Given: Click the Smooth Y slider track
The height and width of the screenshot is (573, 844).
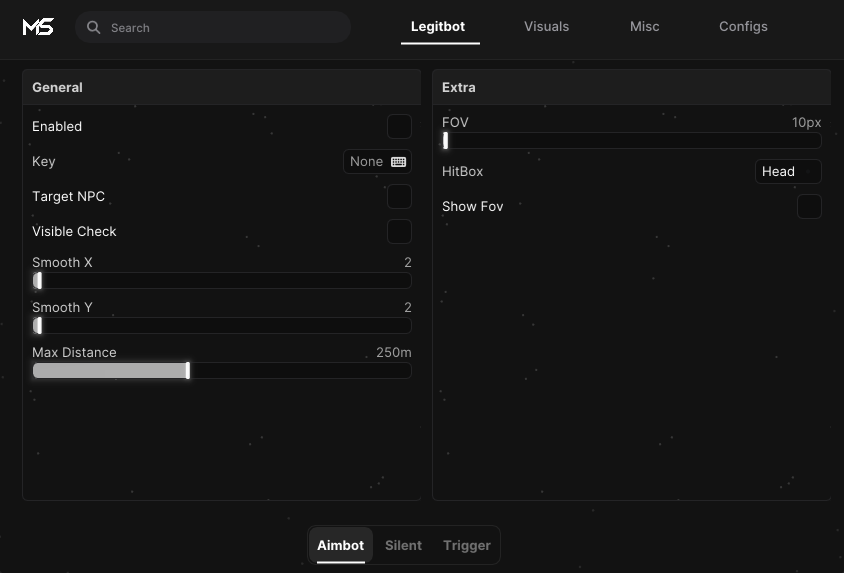Looking at the screenshot, I should coord(222,326).
